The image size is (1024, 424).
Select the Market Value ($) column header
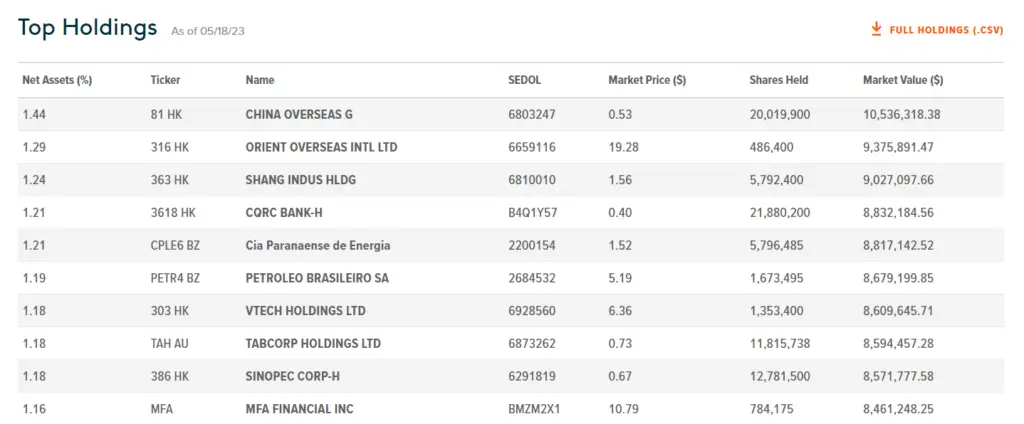(x=903, y=80)
